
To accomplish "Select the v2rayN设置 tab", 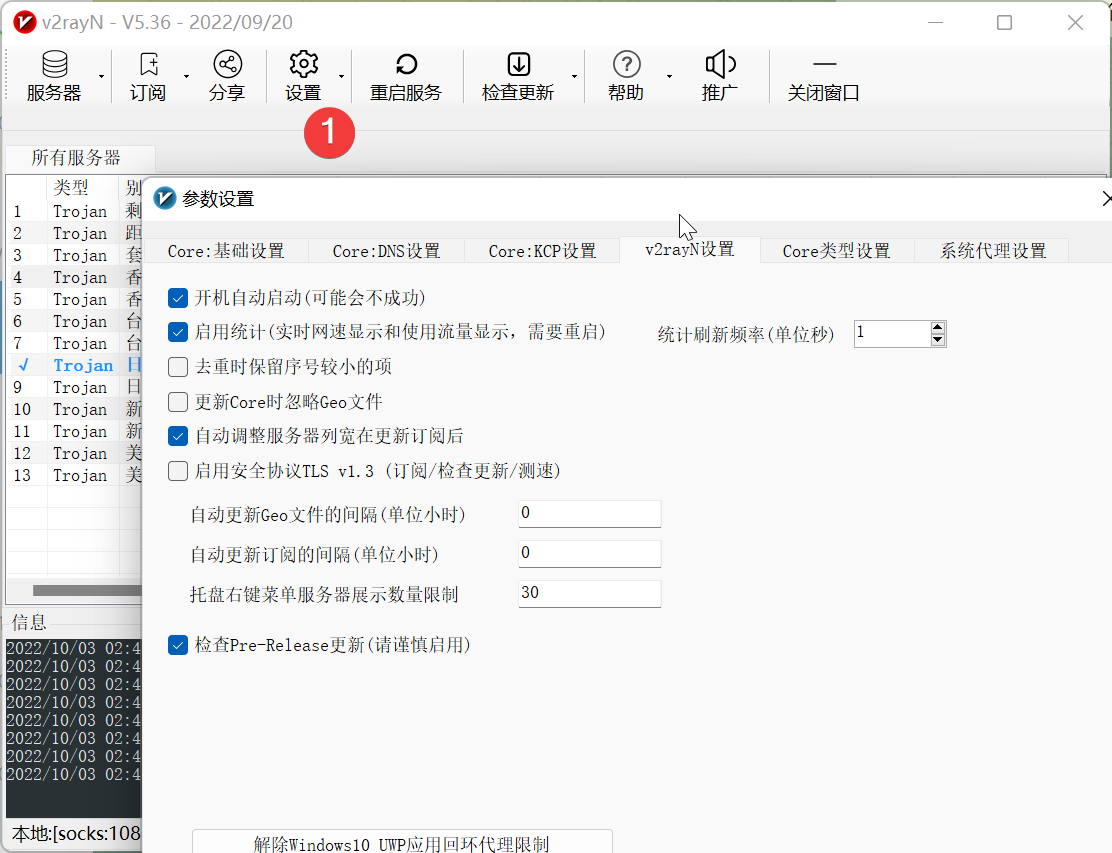I will coord(690,250).
